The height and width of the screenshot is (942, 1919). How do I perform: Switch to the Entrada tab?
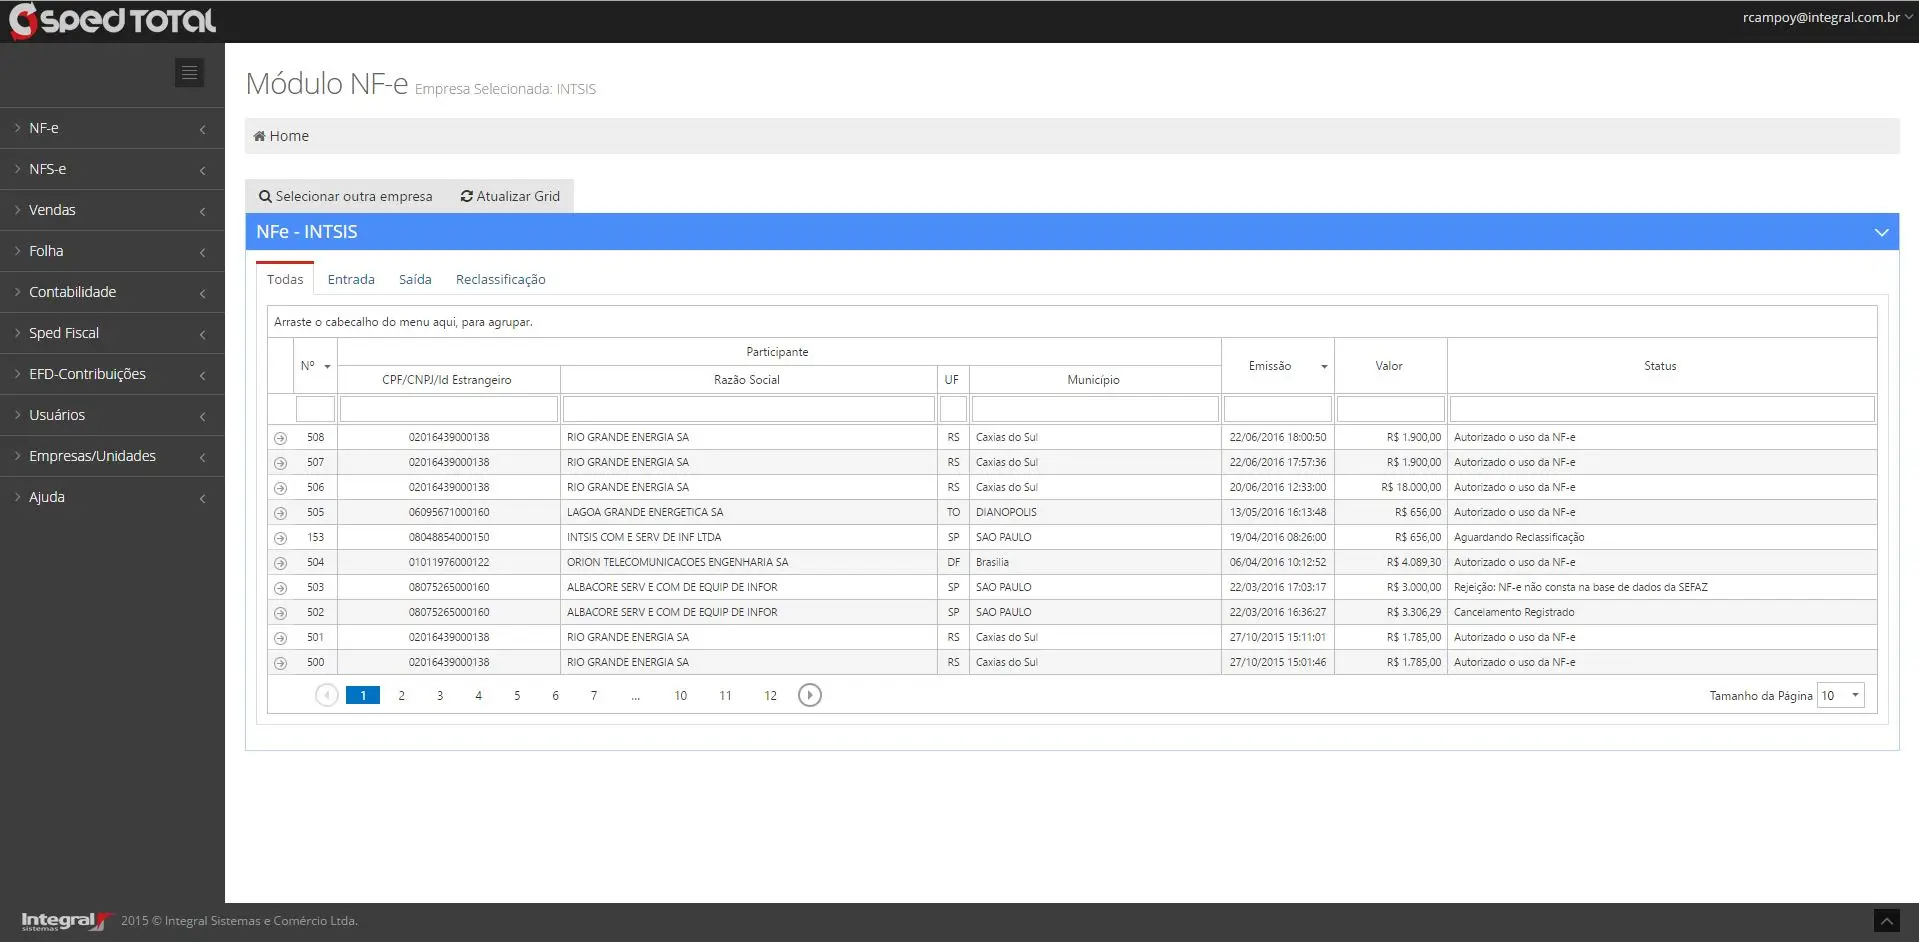[x=351, y=279]
